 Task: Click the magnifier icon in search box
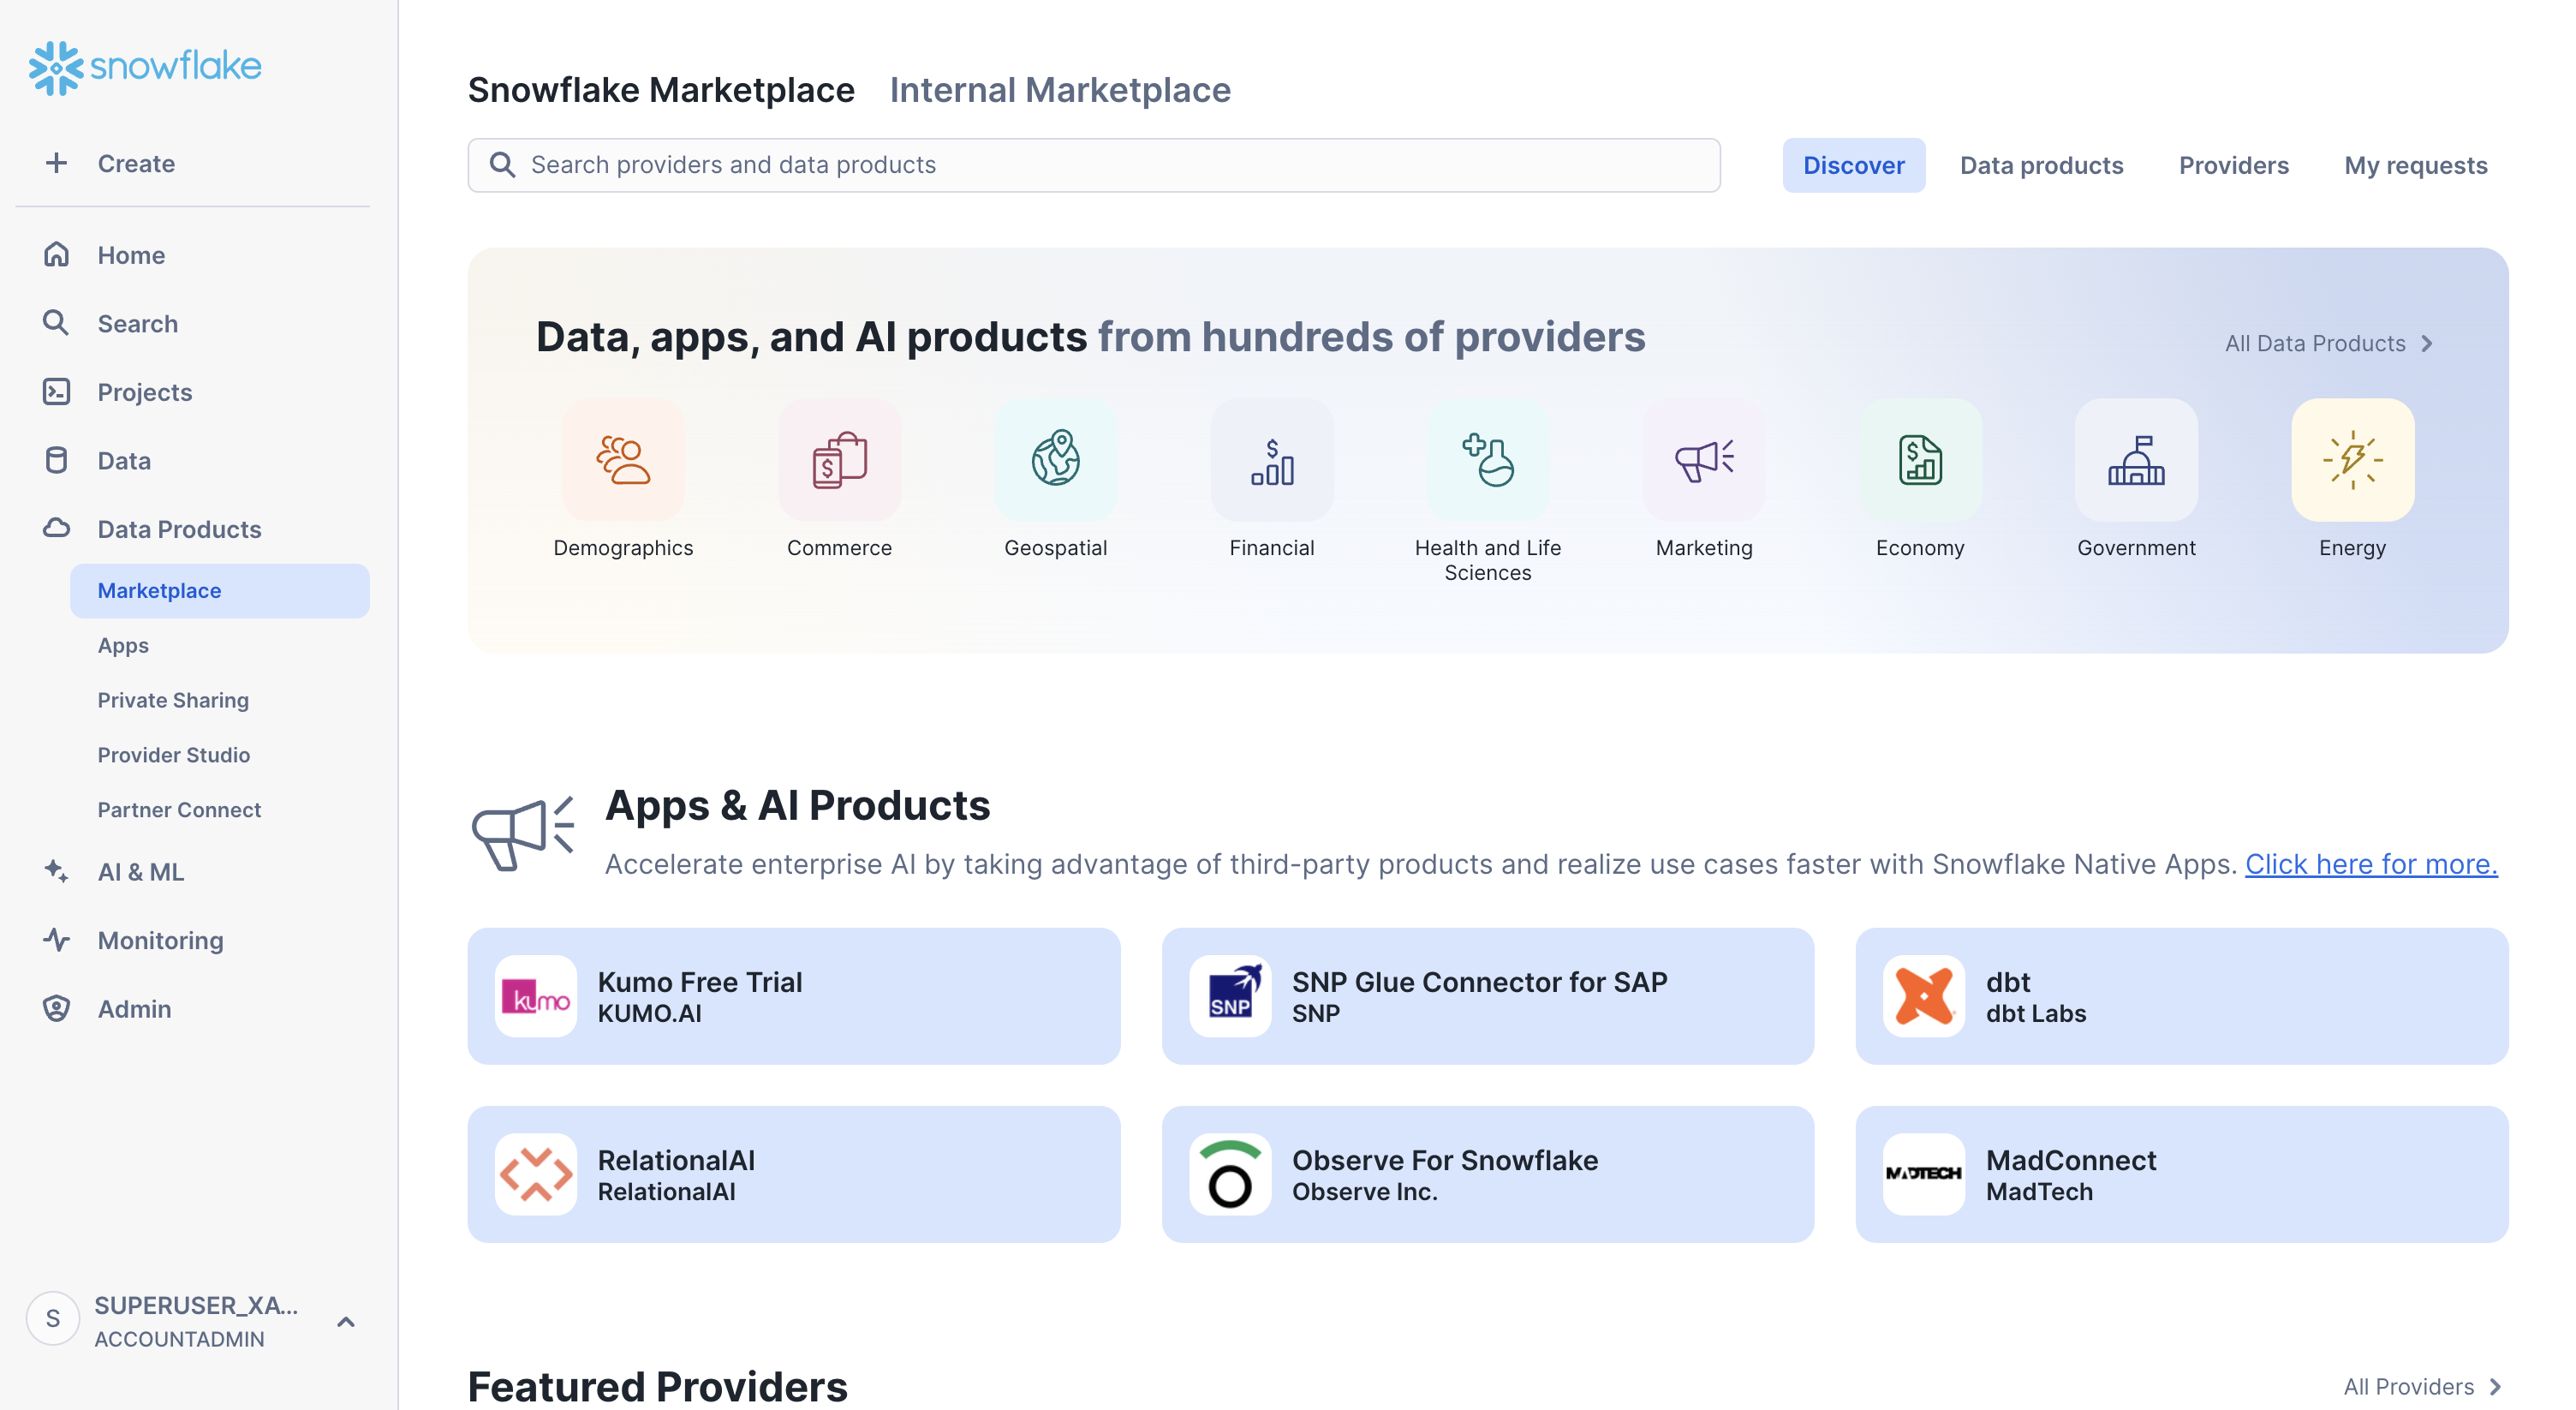pyautogui.click(x=502, y=165)
